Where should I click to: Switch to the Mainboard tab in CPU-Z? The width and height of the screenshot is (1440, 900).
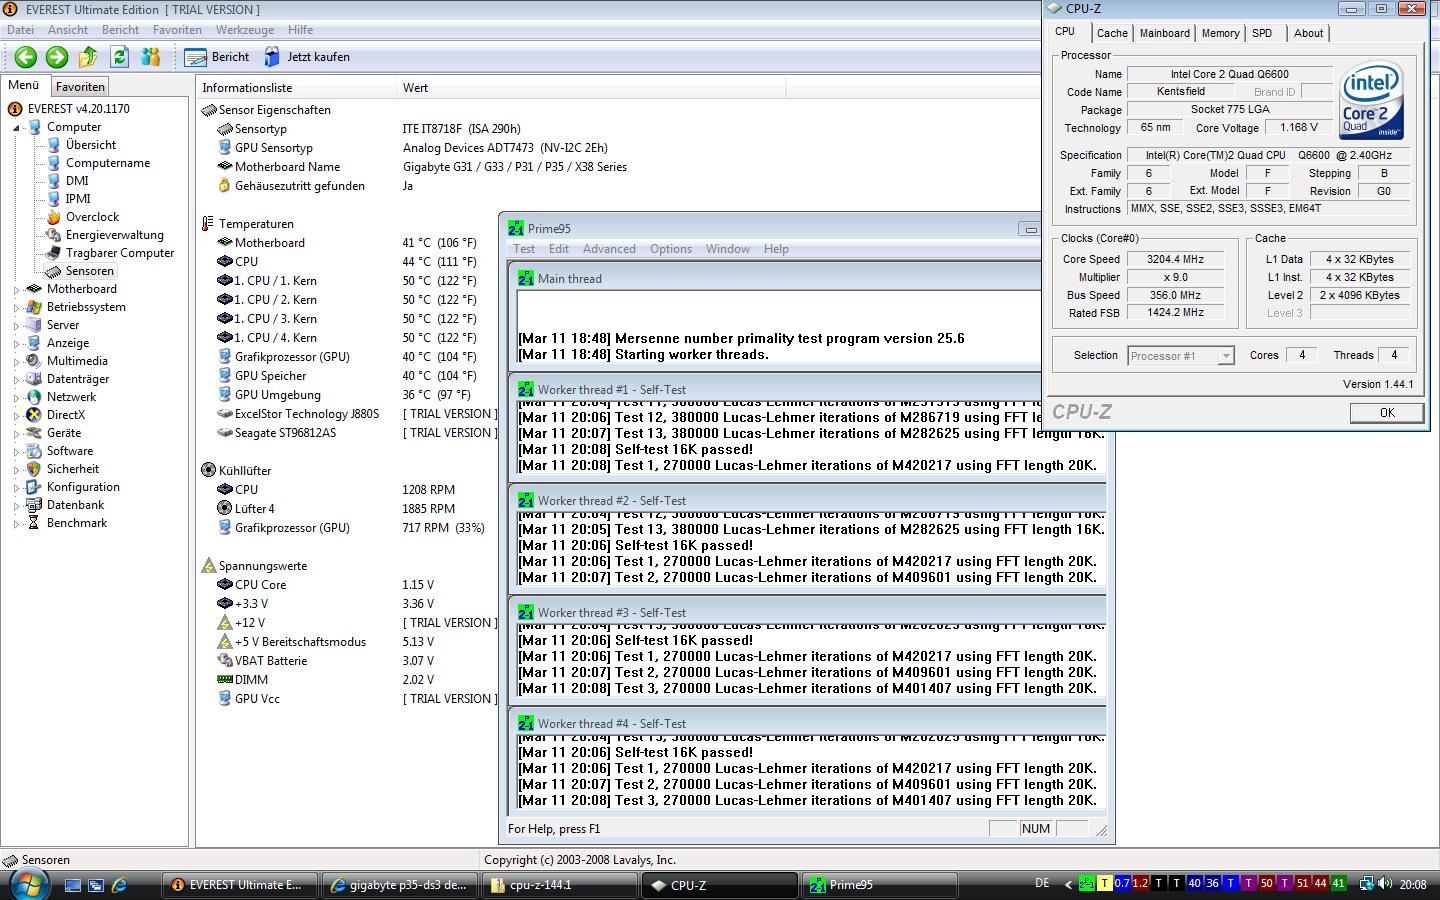point(1165,33)
